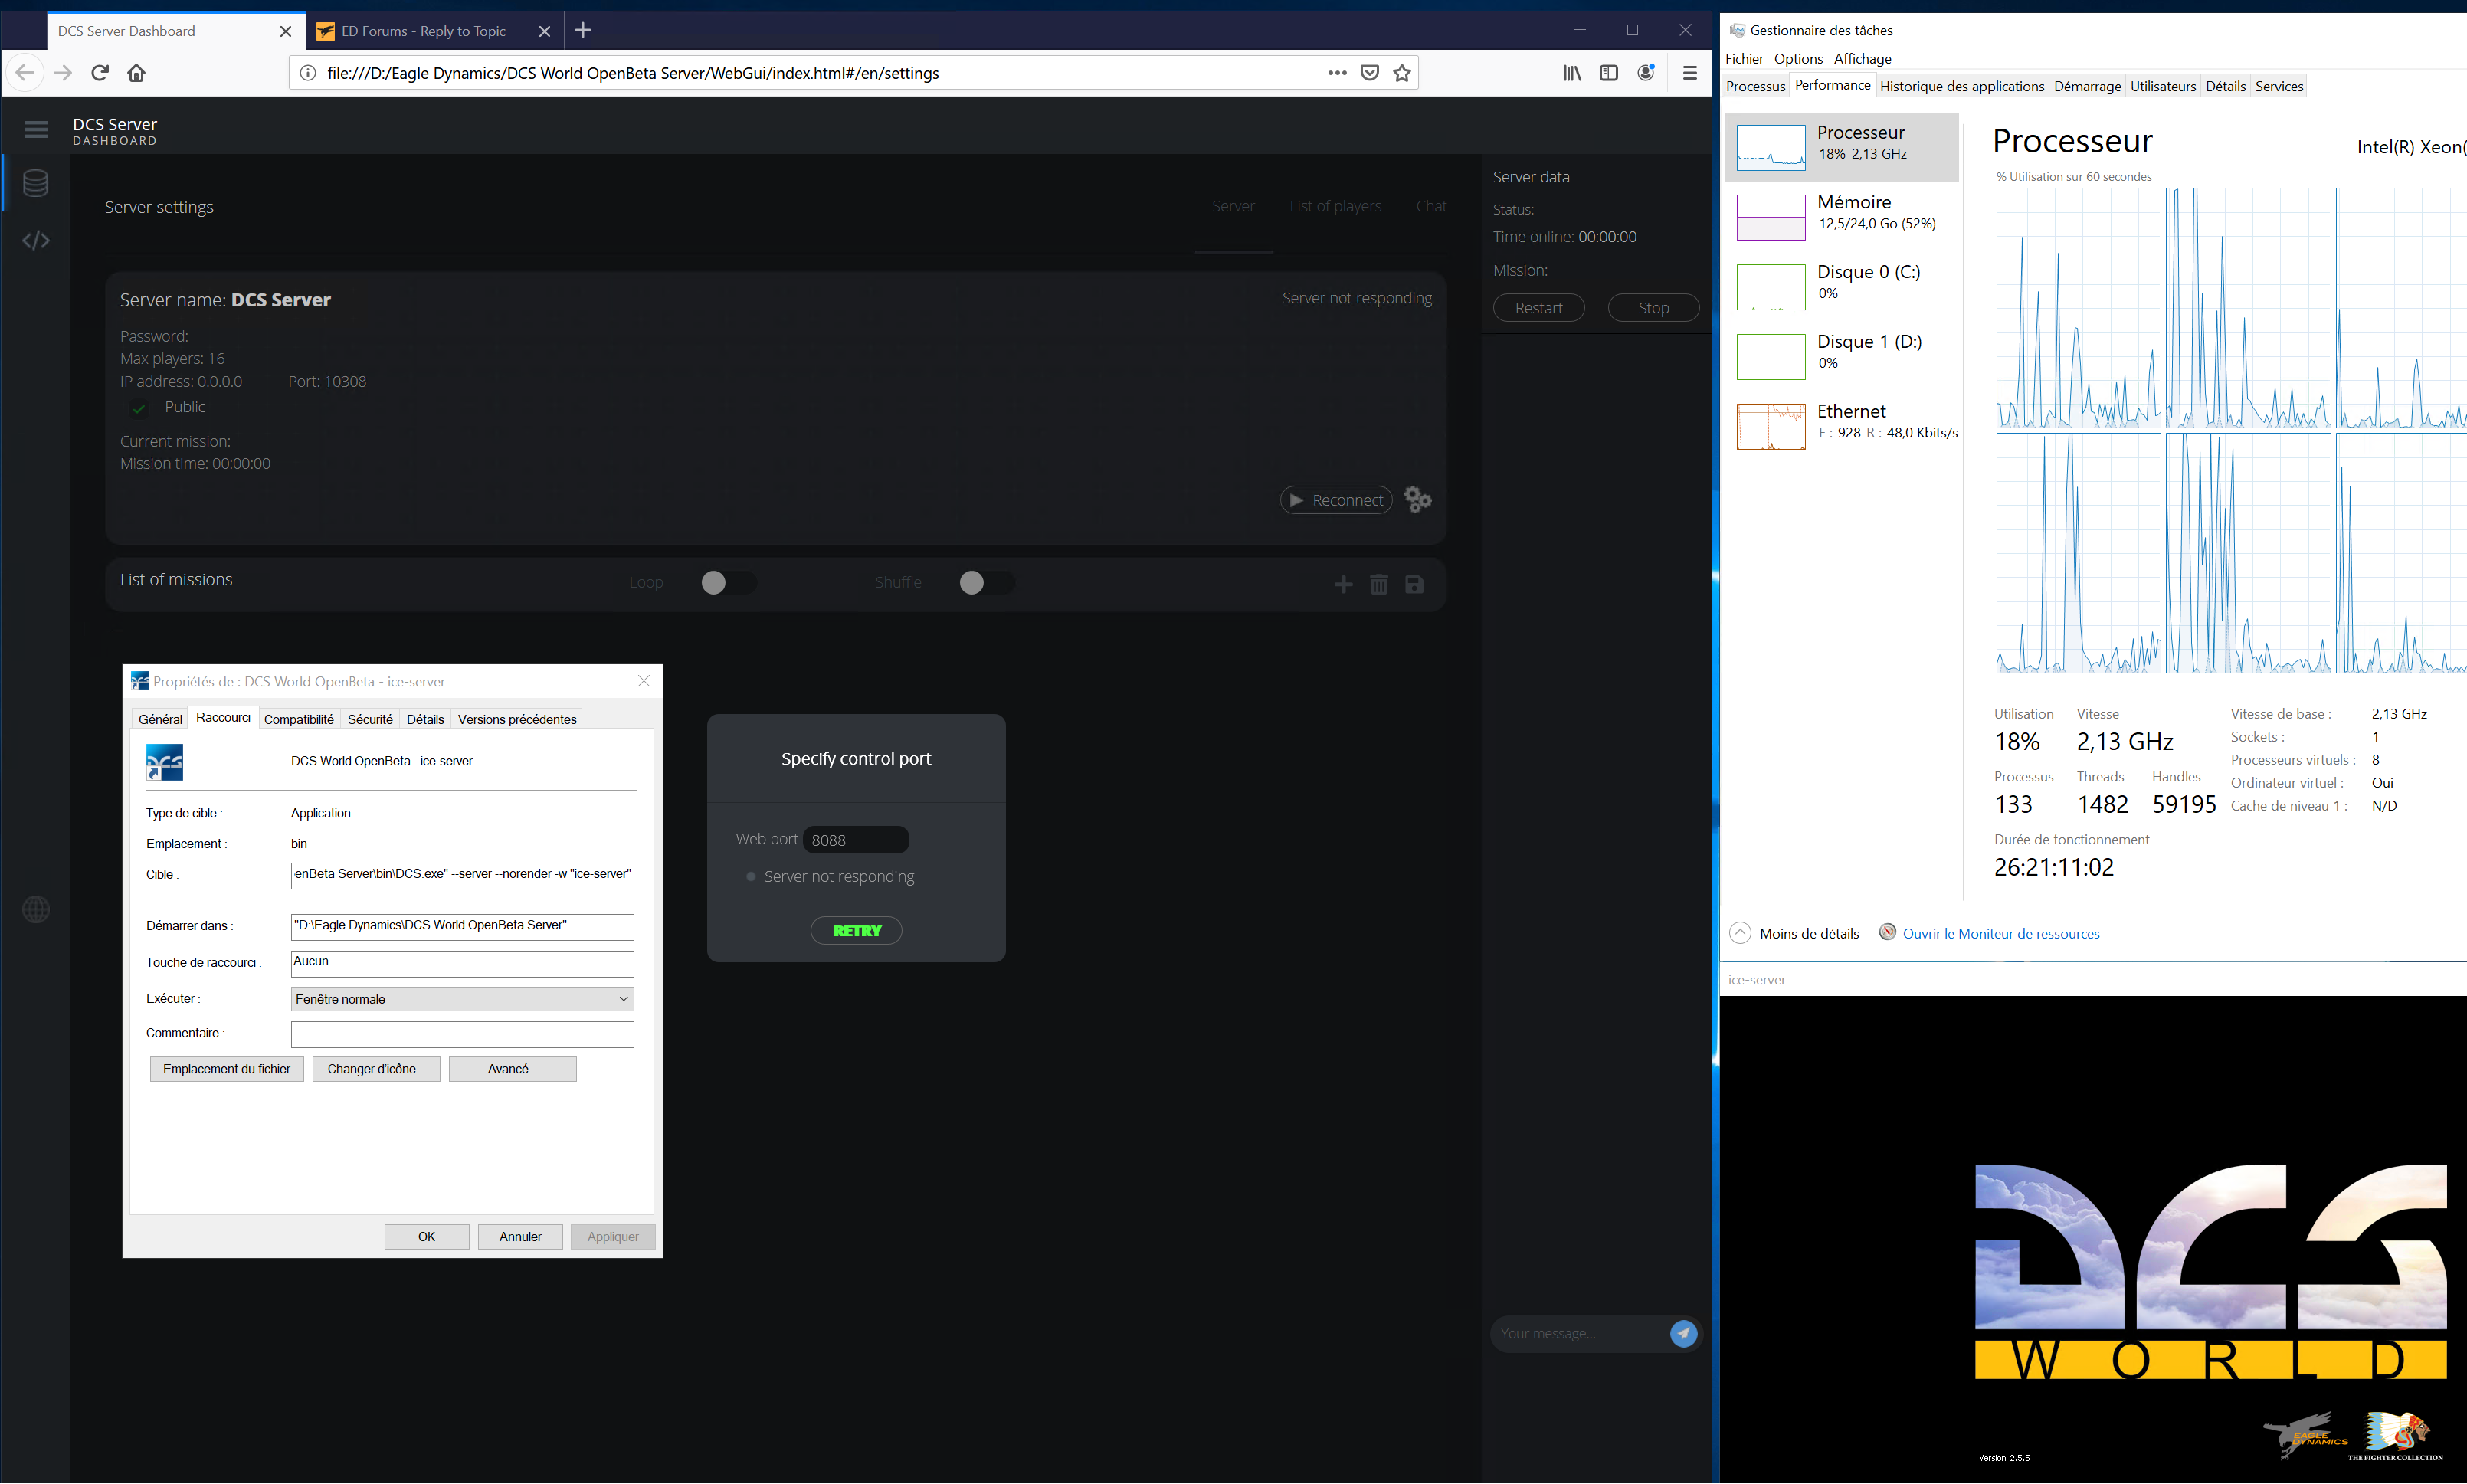Collapse details with Moins de détails arrow
Image resolution: width=2467 pixels, height=1484 pixels.
click(x=1740, y=933)
